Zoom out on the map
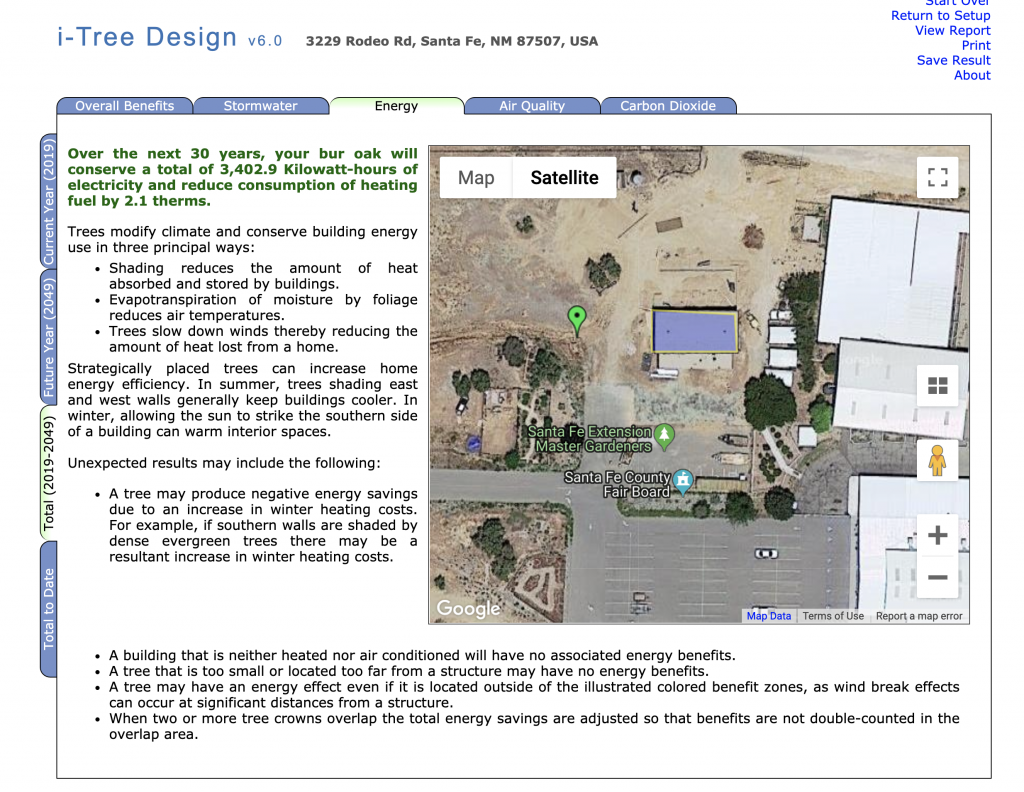 (937, 577)
